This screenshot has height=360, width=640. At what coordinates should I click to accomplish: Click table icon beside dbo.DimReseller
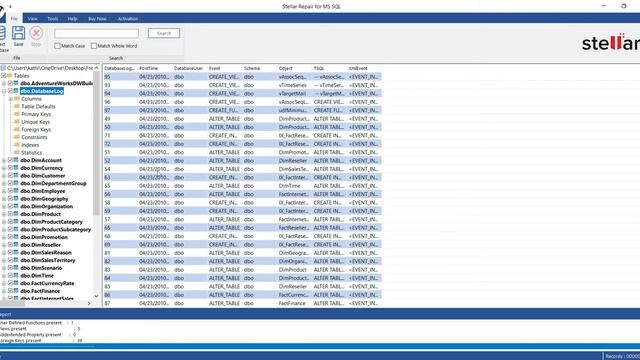coord(16,245)
